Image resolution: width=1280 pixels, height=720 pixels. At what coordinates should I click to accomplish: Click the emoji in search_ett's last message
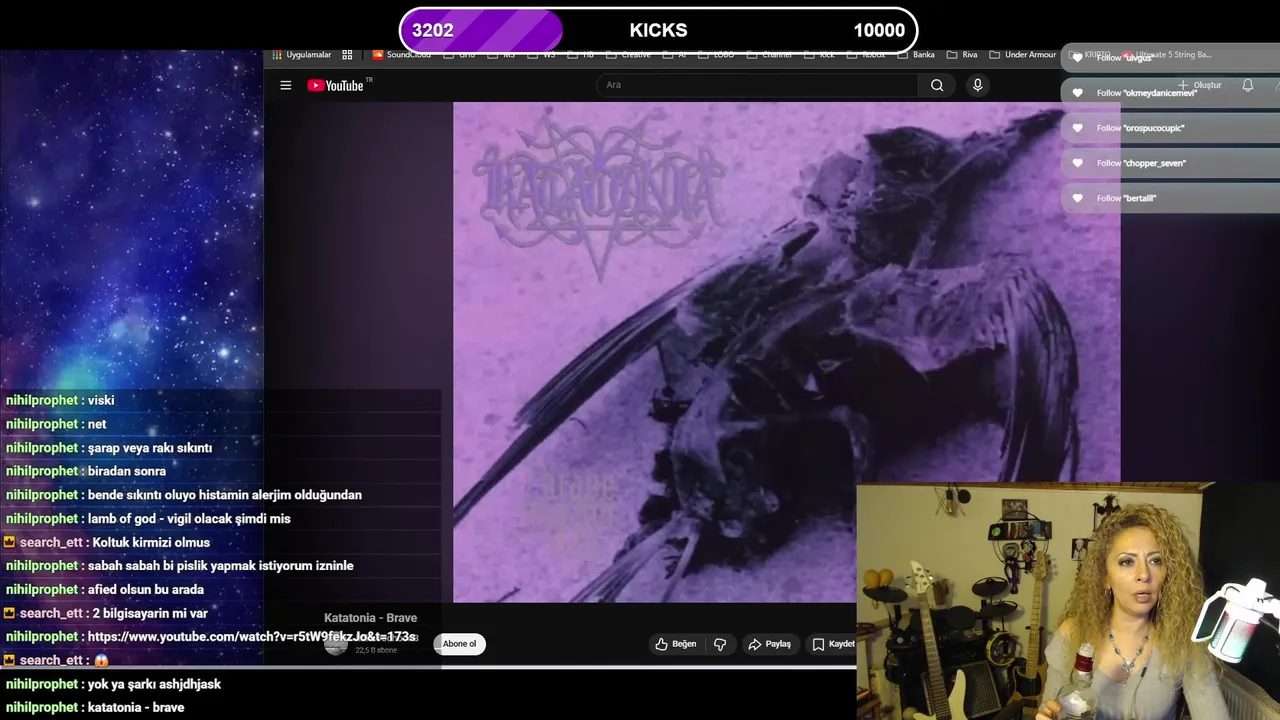[x=100, y=661]
